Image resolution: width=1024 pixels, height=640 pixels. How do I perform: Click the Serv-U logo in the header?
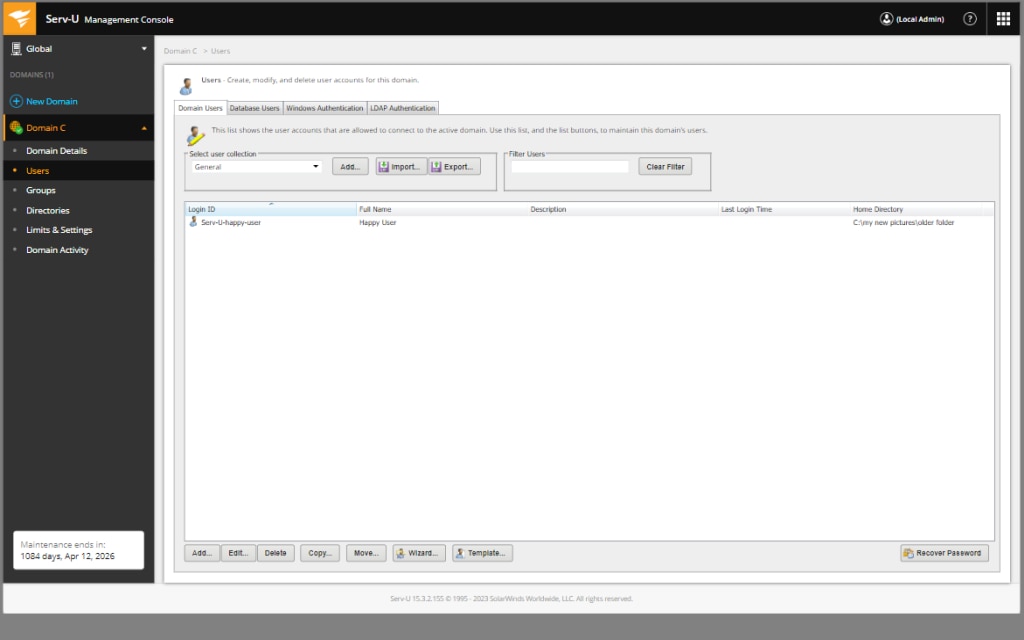[x=19, y=17]
